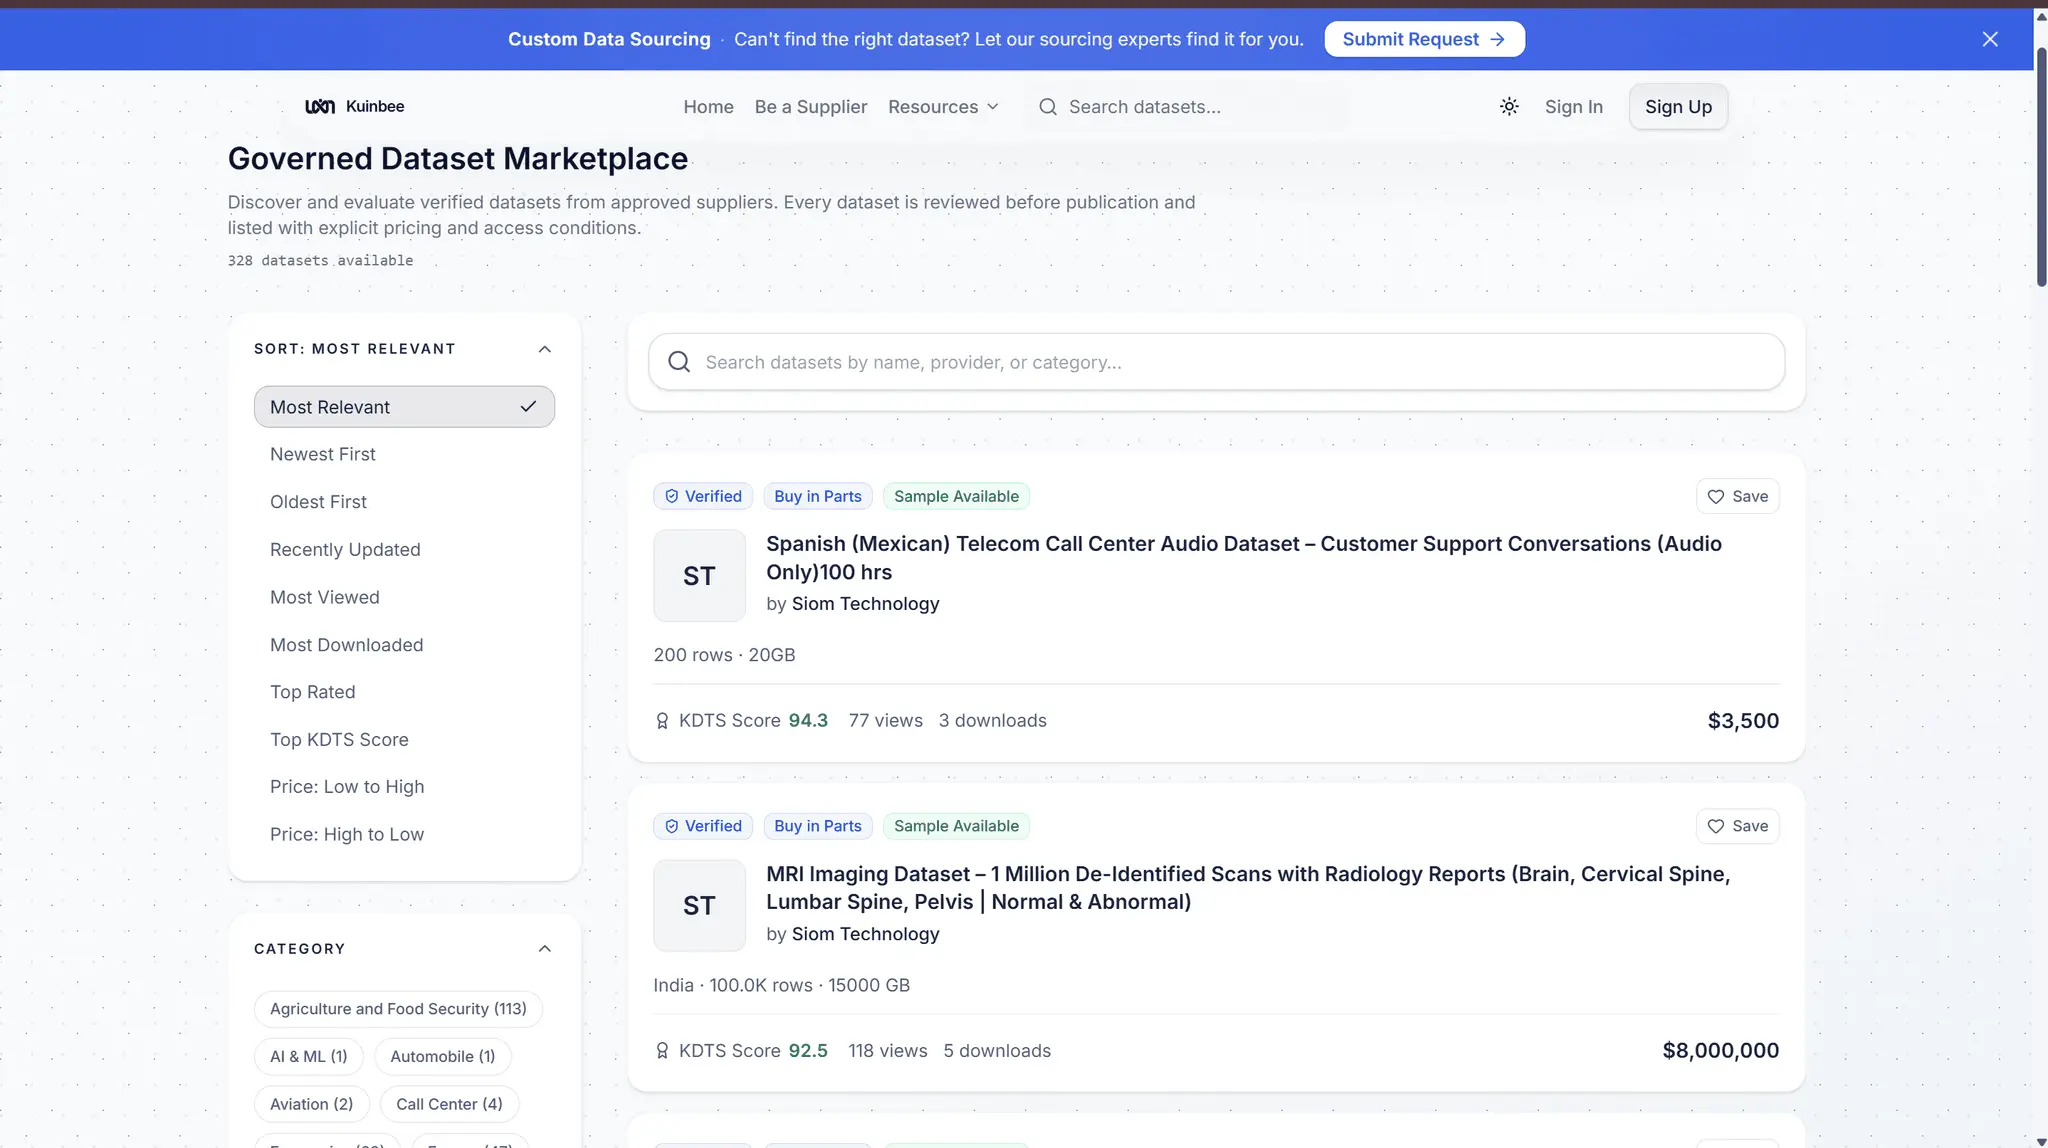Pick the Top Rated sort option
This screenshot has height=1148, width=2048.
pyautogui.click(x=404, y=692)
